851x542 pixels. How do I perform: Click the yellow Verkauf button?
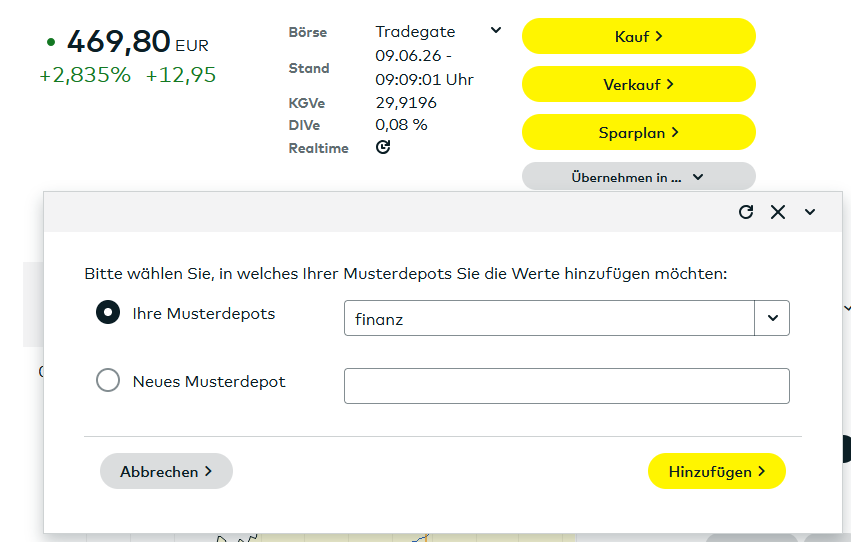[x=639, y=84]
